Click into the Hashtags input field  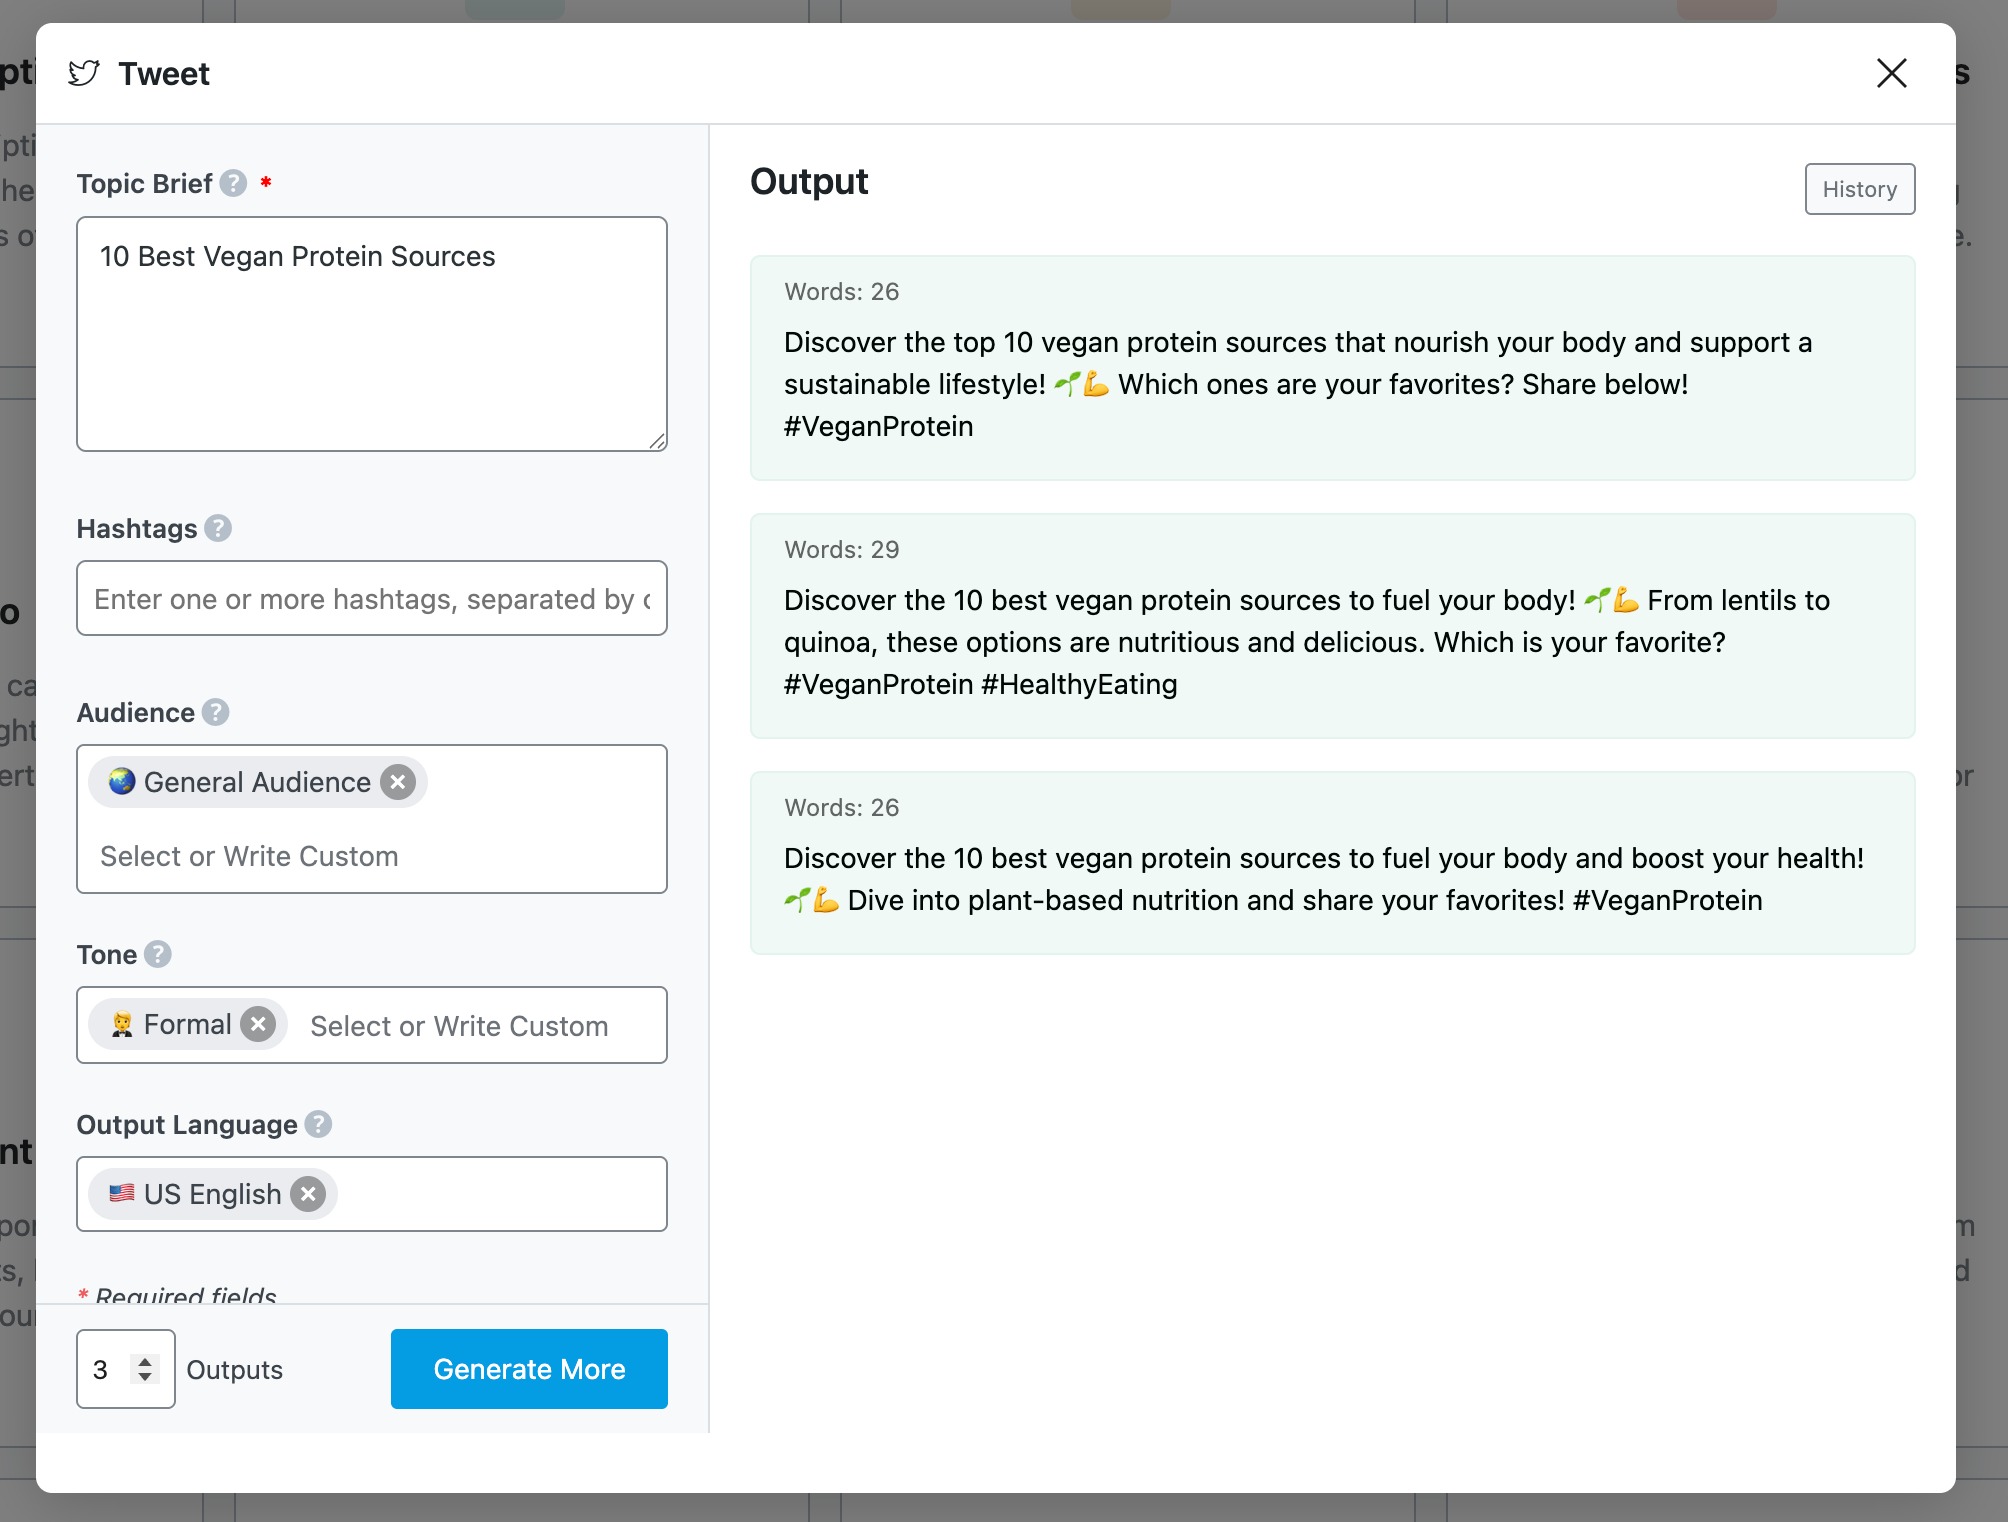pos(371,599)
